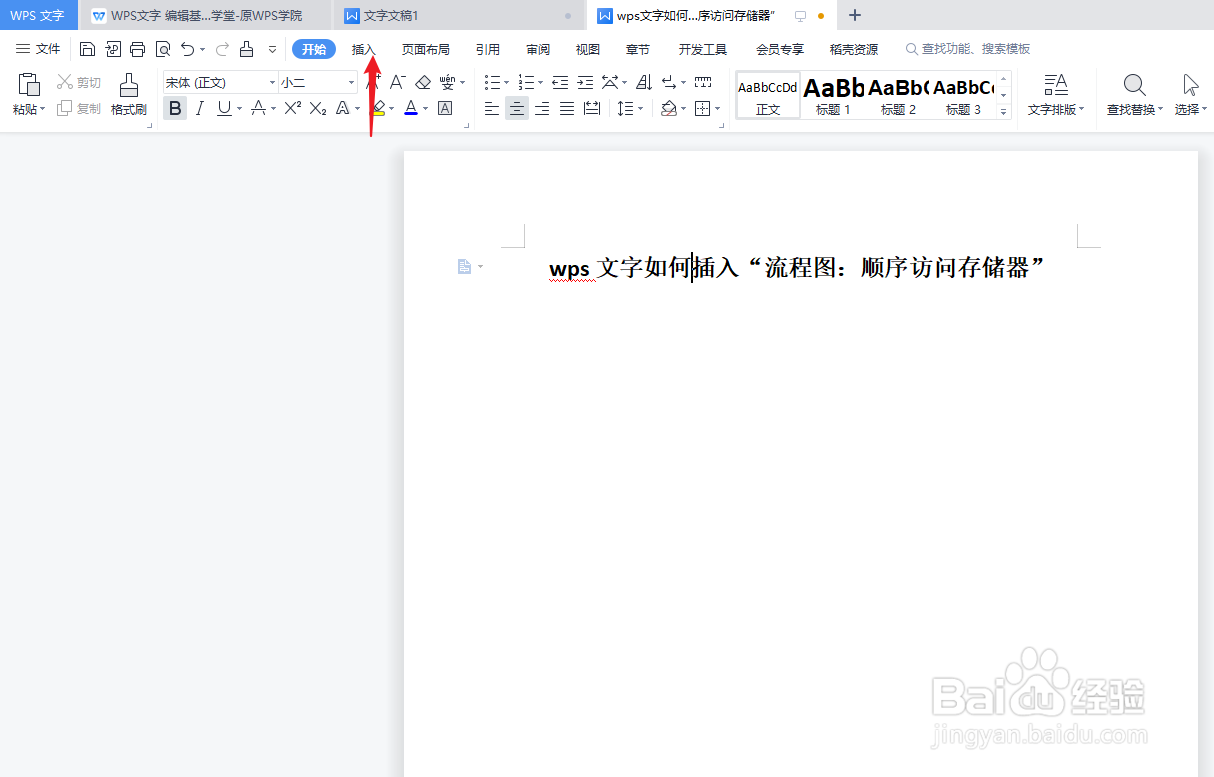The width and height of the screenshot is (1214, 777).
Task: Open the 插入 (Insert) ribbon tab
Action: coord(364,49)
